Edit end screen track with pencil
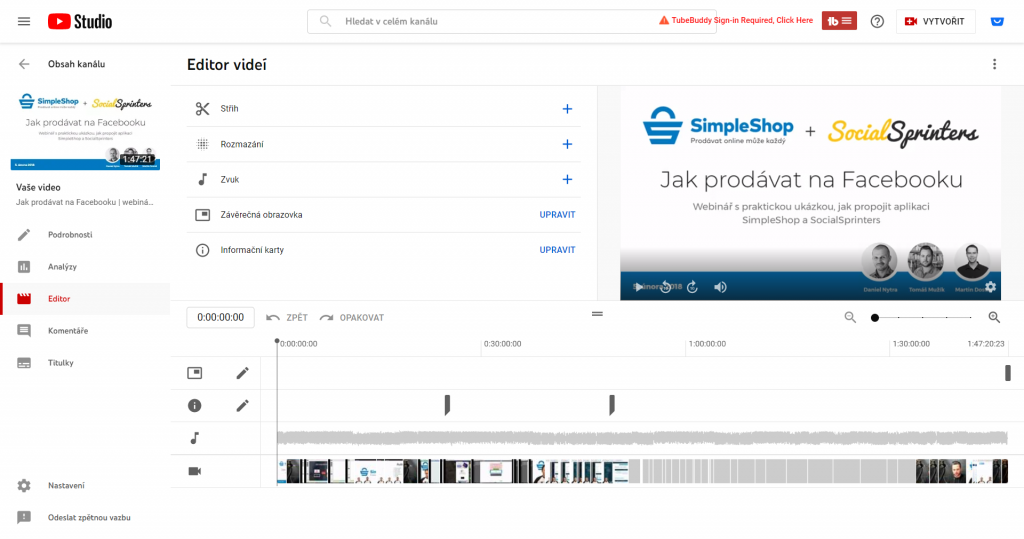The height and width of the screenshot is (539, 1024). [242, 373]
